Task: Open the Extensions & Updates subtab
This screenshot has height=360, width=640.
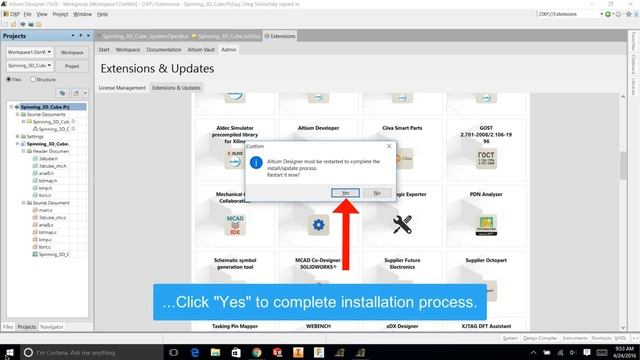Action: point(176,88)
